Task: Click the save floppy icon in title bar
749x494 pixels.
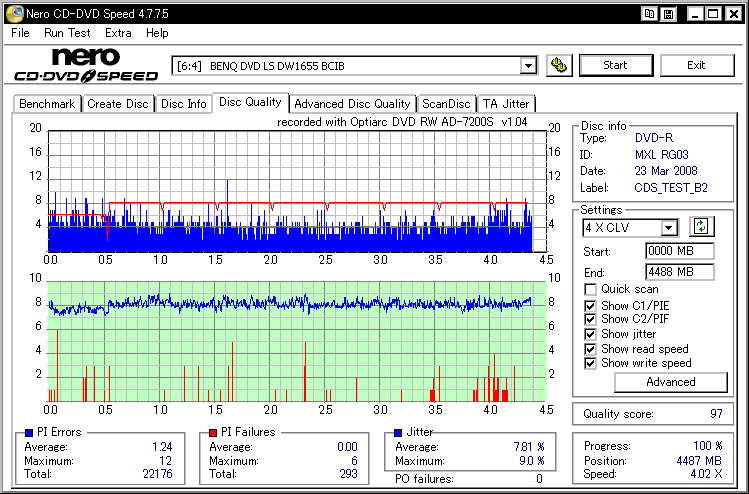Action: pyautogui.click(x=668, y=14)
